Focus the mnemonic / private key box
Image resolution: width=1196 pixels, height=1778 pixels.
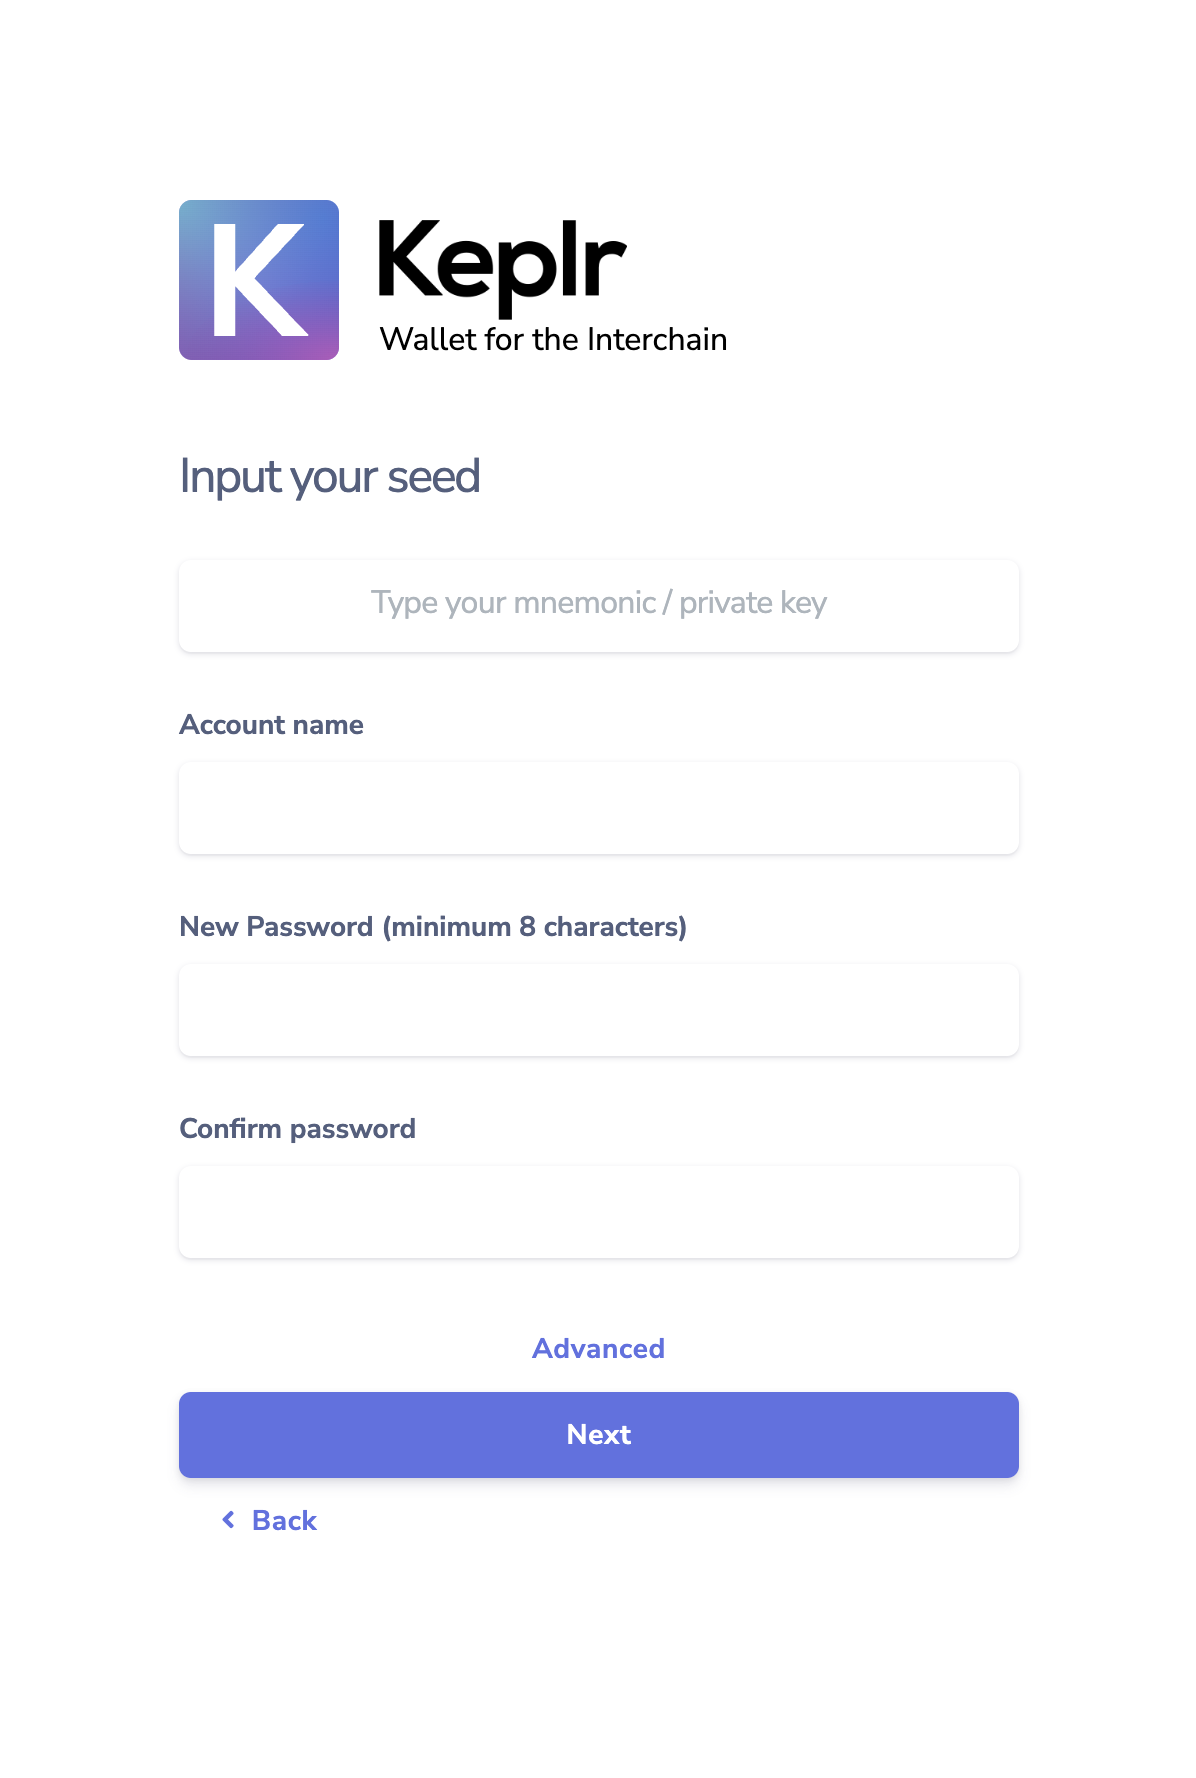pos(599,606)
